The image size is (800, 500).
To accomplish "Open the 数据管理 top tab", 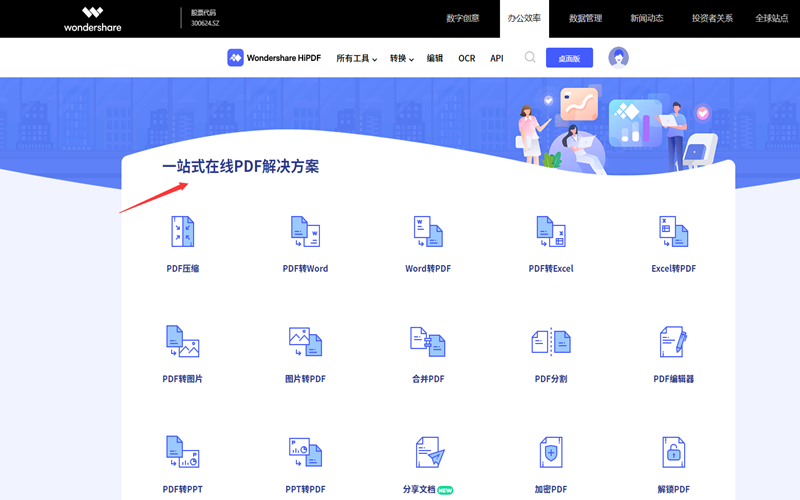I will (x=585, y=18).
